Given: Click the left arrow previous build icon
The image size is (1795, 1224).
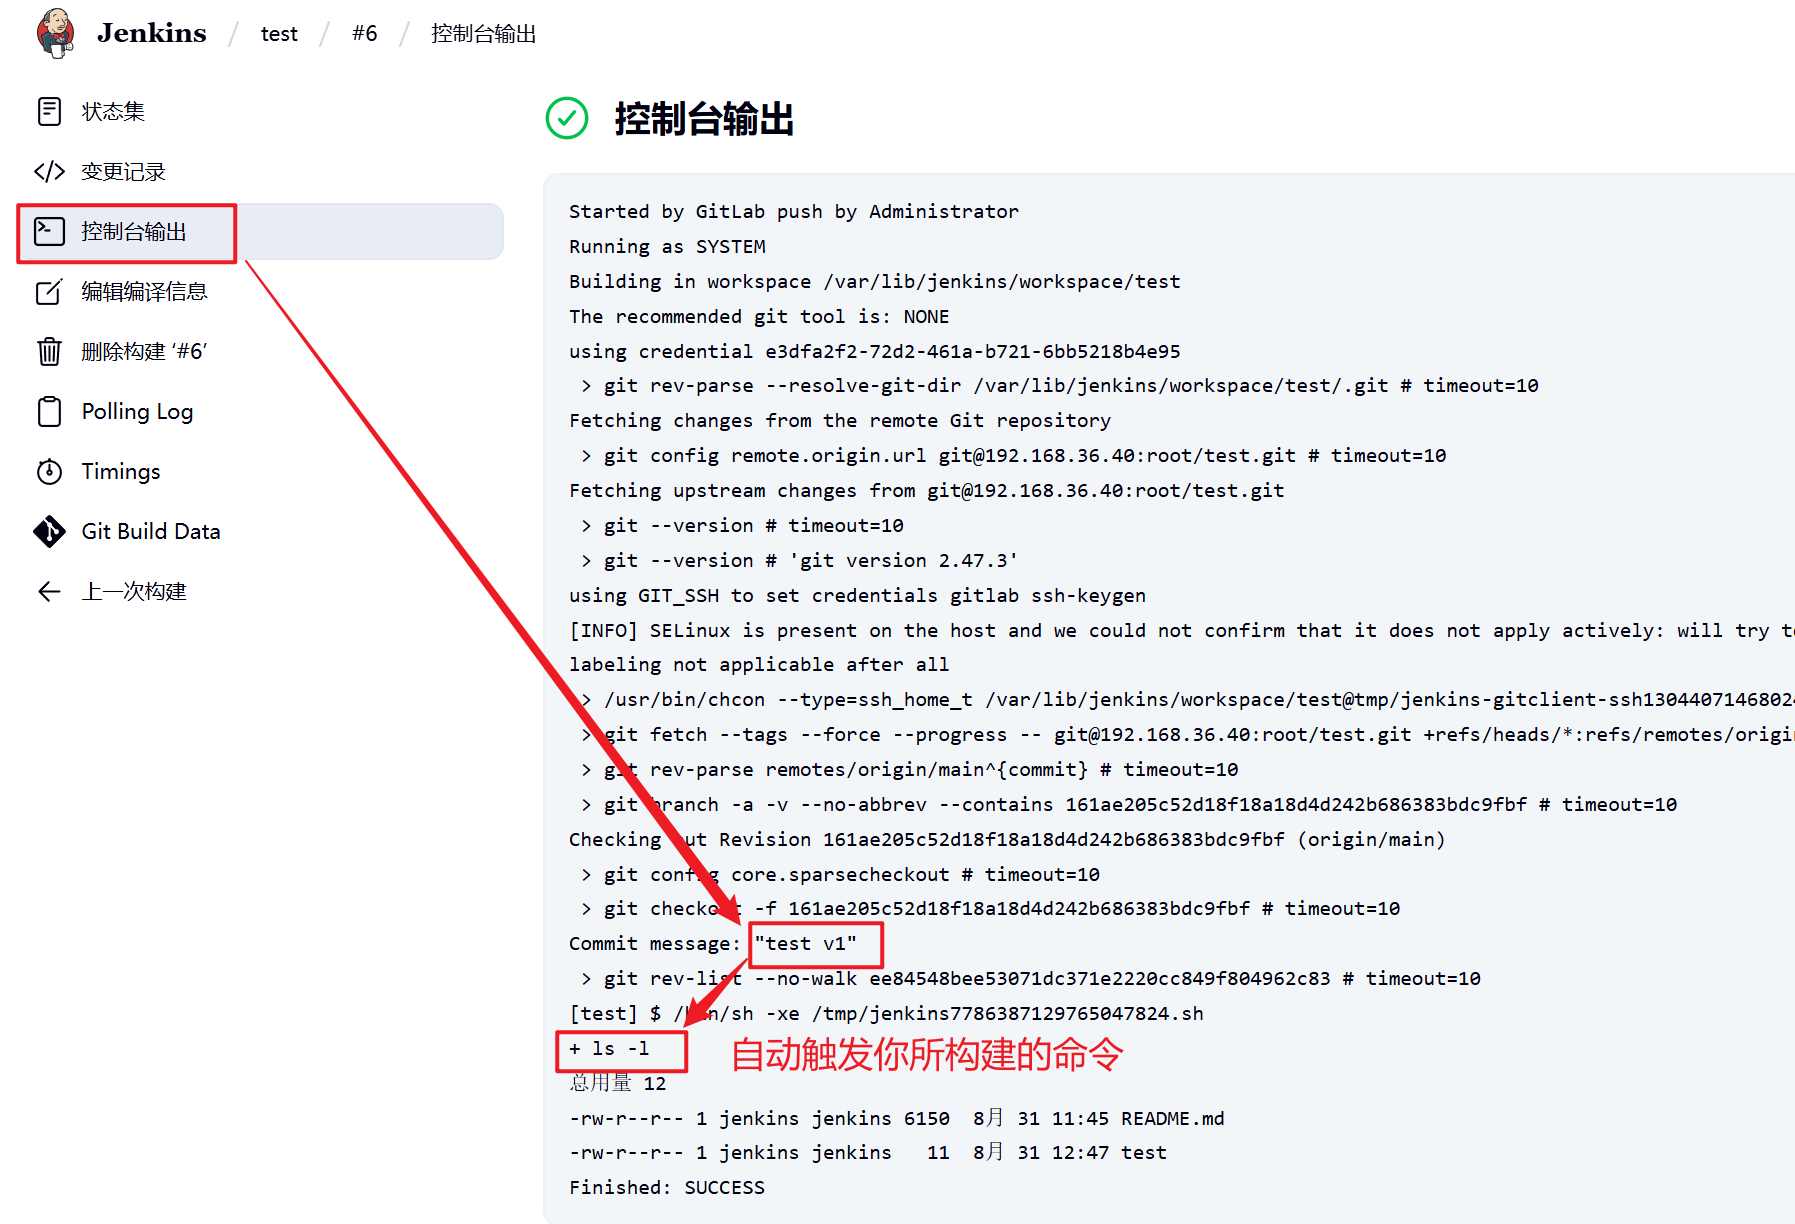Looking at the screenshot, I should pos(49,591).
